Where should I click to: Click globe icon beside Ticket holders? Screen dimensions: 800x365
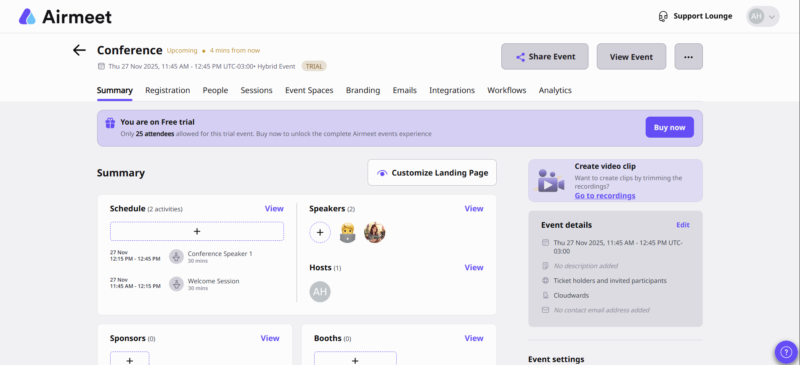point(545,281)
